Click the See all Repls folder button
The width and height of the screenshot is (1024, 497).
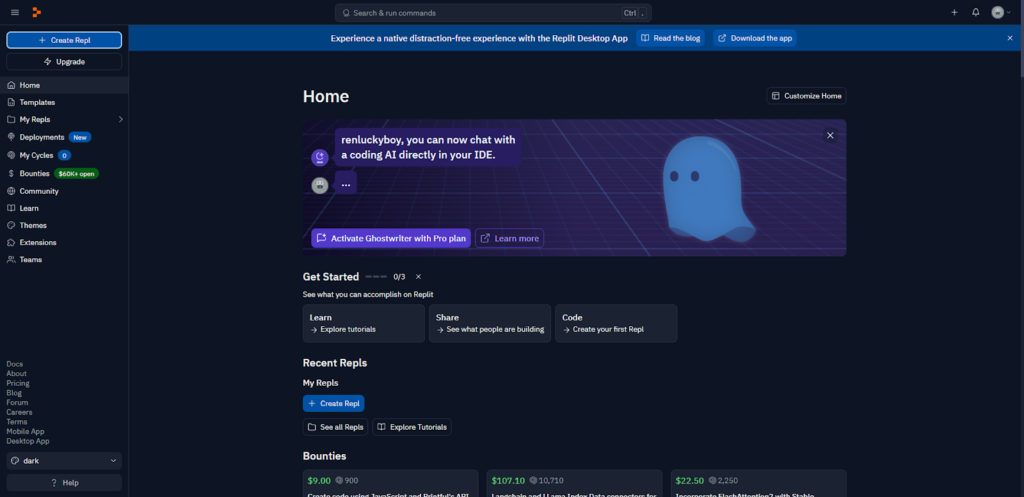(335, 427)
